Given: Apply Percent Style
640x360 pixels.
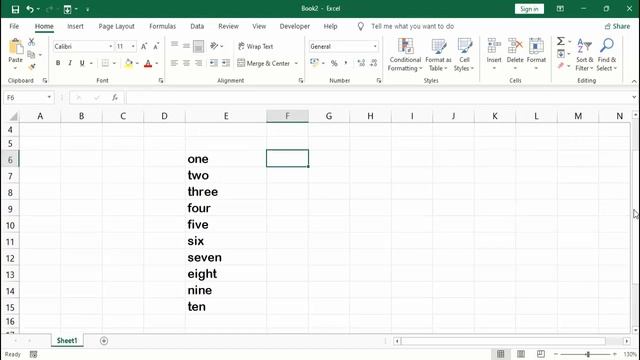Looking at the screenshot, I should point(334,63).
